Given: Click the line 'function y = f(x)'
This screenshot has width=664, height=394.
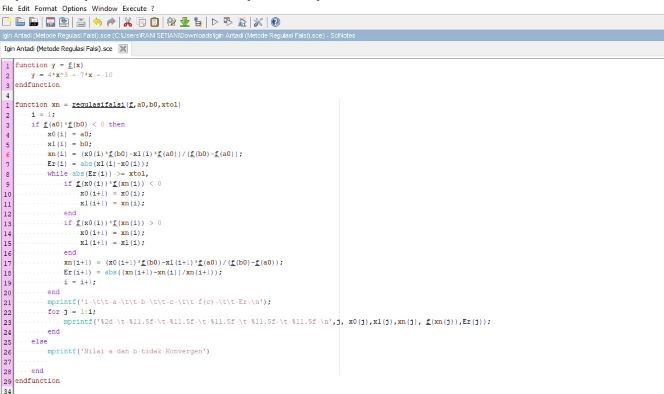Looking at the screenshot, I should click(x=50, y=65).
